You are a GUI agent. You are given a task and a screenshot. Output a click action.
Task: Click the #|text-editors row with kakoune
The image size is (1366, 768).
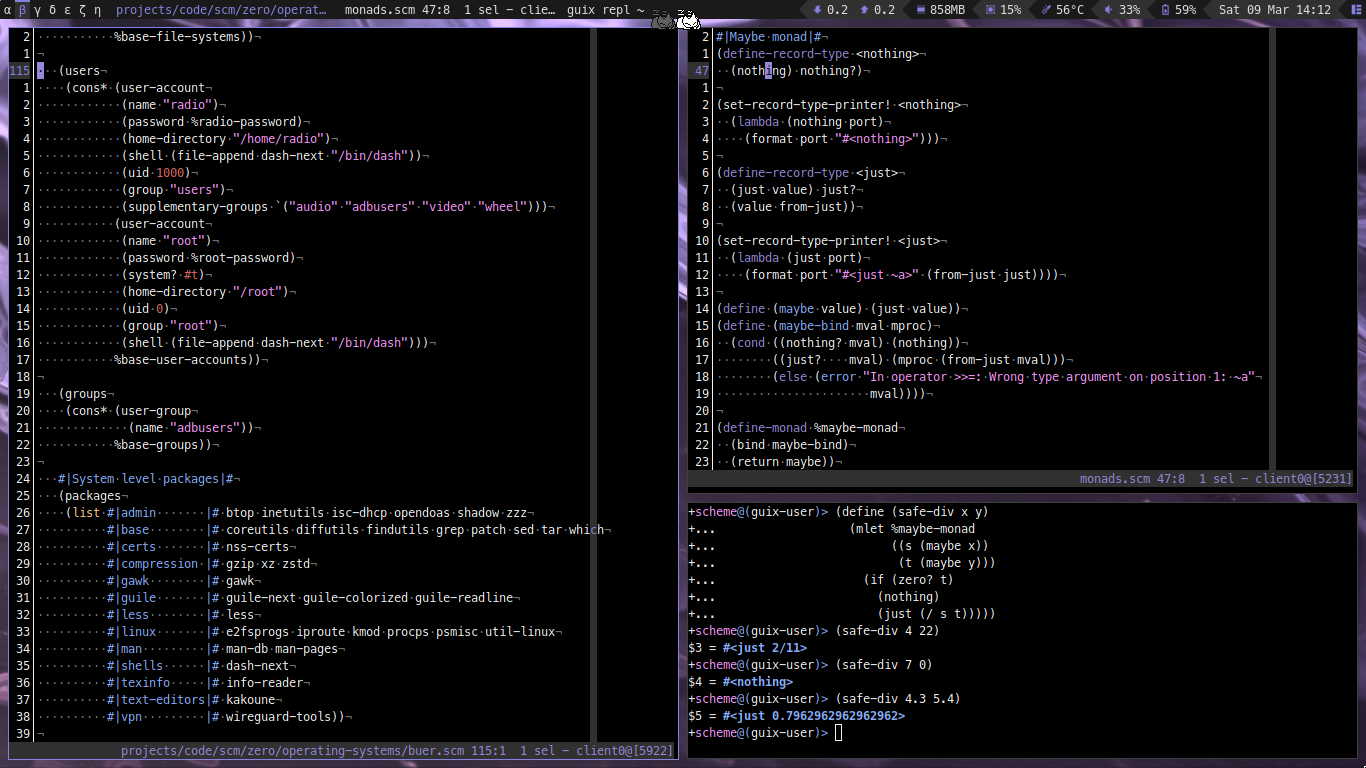pos(192,700)
